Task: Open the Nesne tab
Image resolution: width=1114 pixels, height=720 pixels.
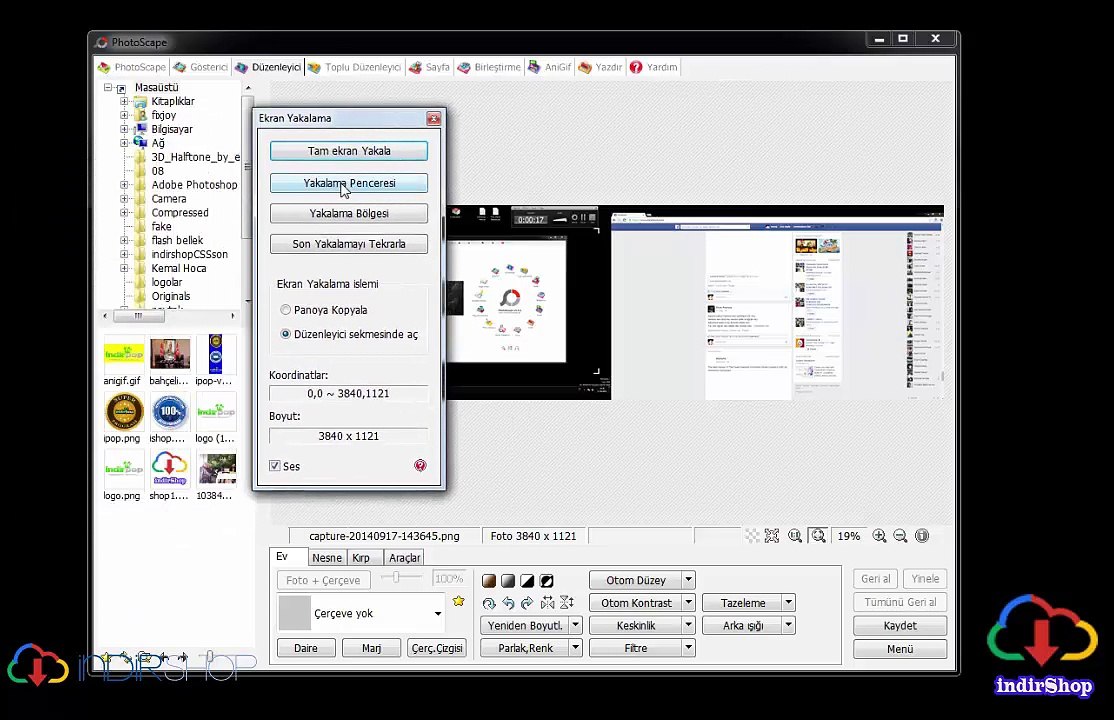Action: 326,558
